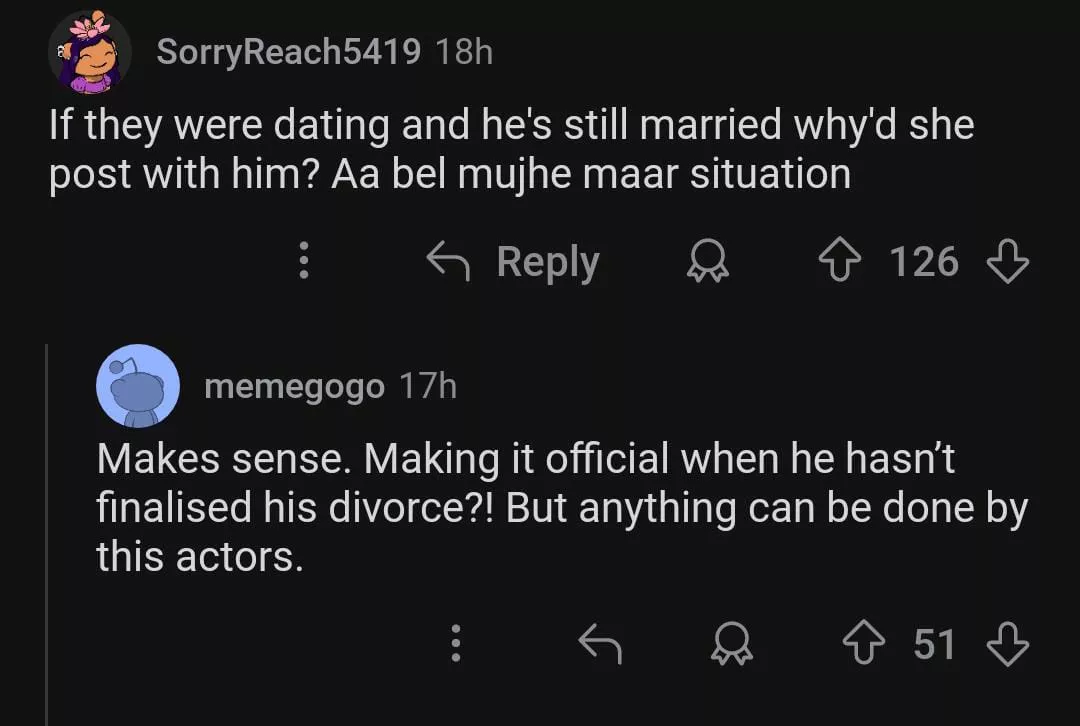The width and height of the screenshot is (1080, 726).
Task: Open the SorryReach5419 user profile link
Action: 288,52
